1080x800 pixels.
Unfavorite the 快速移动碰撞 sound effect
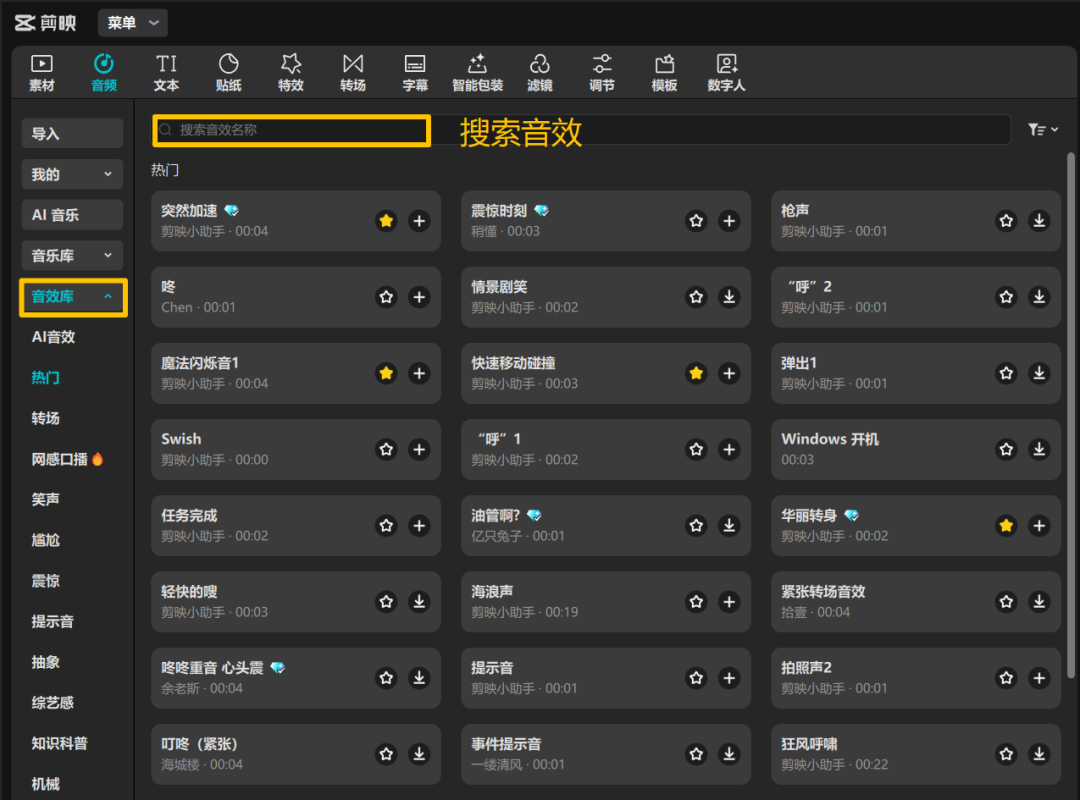tap(696, 373)
